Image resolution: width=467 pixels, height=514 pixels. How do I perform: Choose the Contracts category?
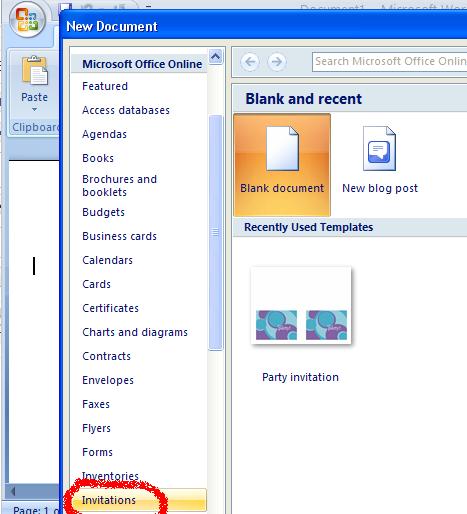pos(106,356)
